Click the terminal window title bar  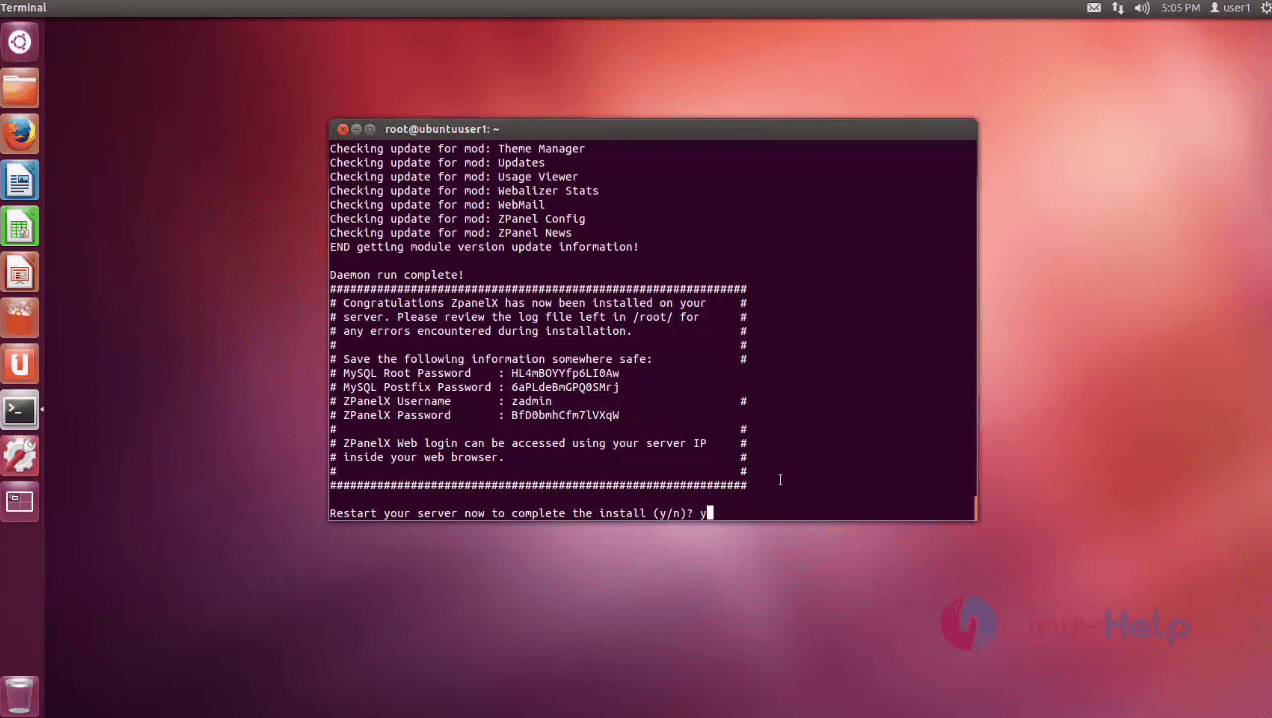[653, 129]
